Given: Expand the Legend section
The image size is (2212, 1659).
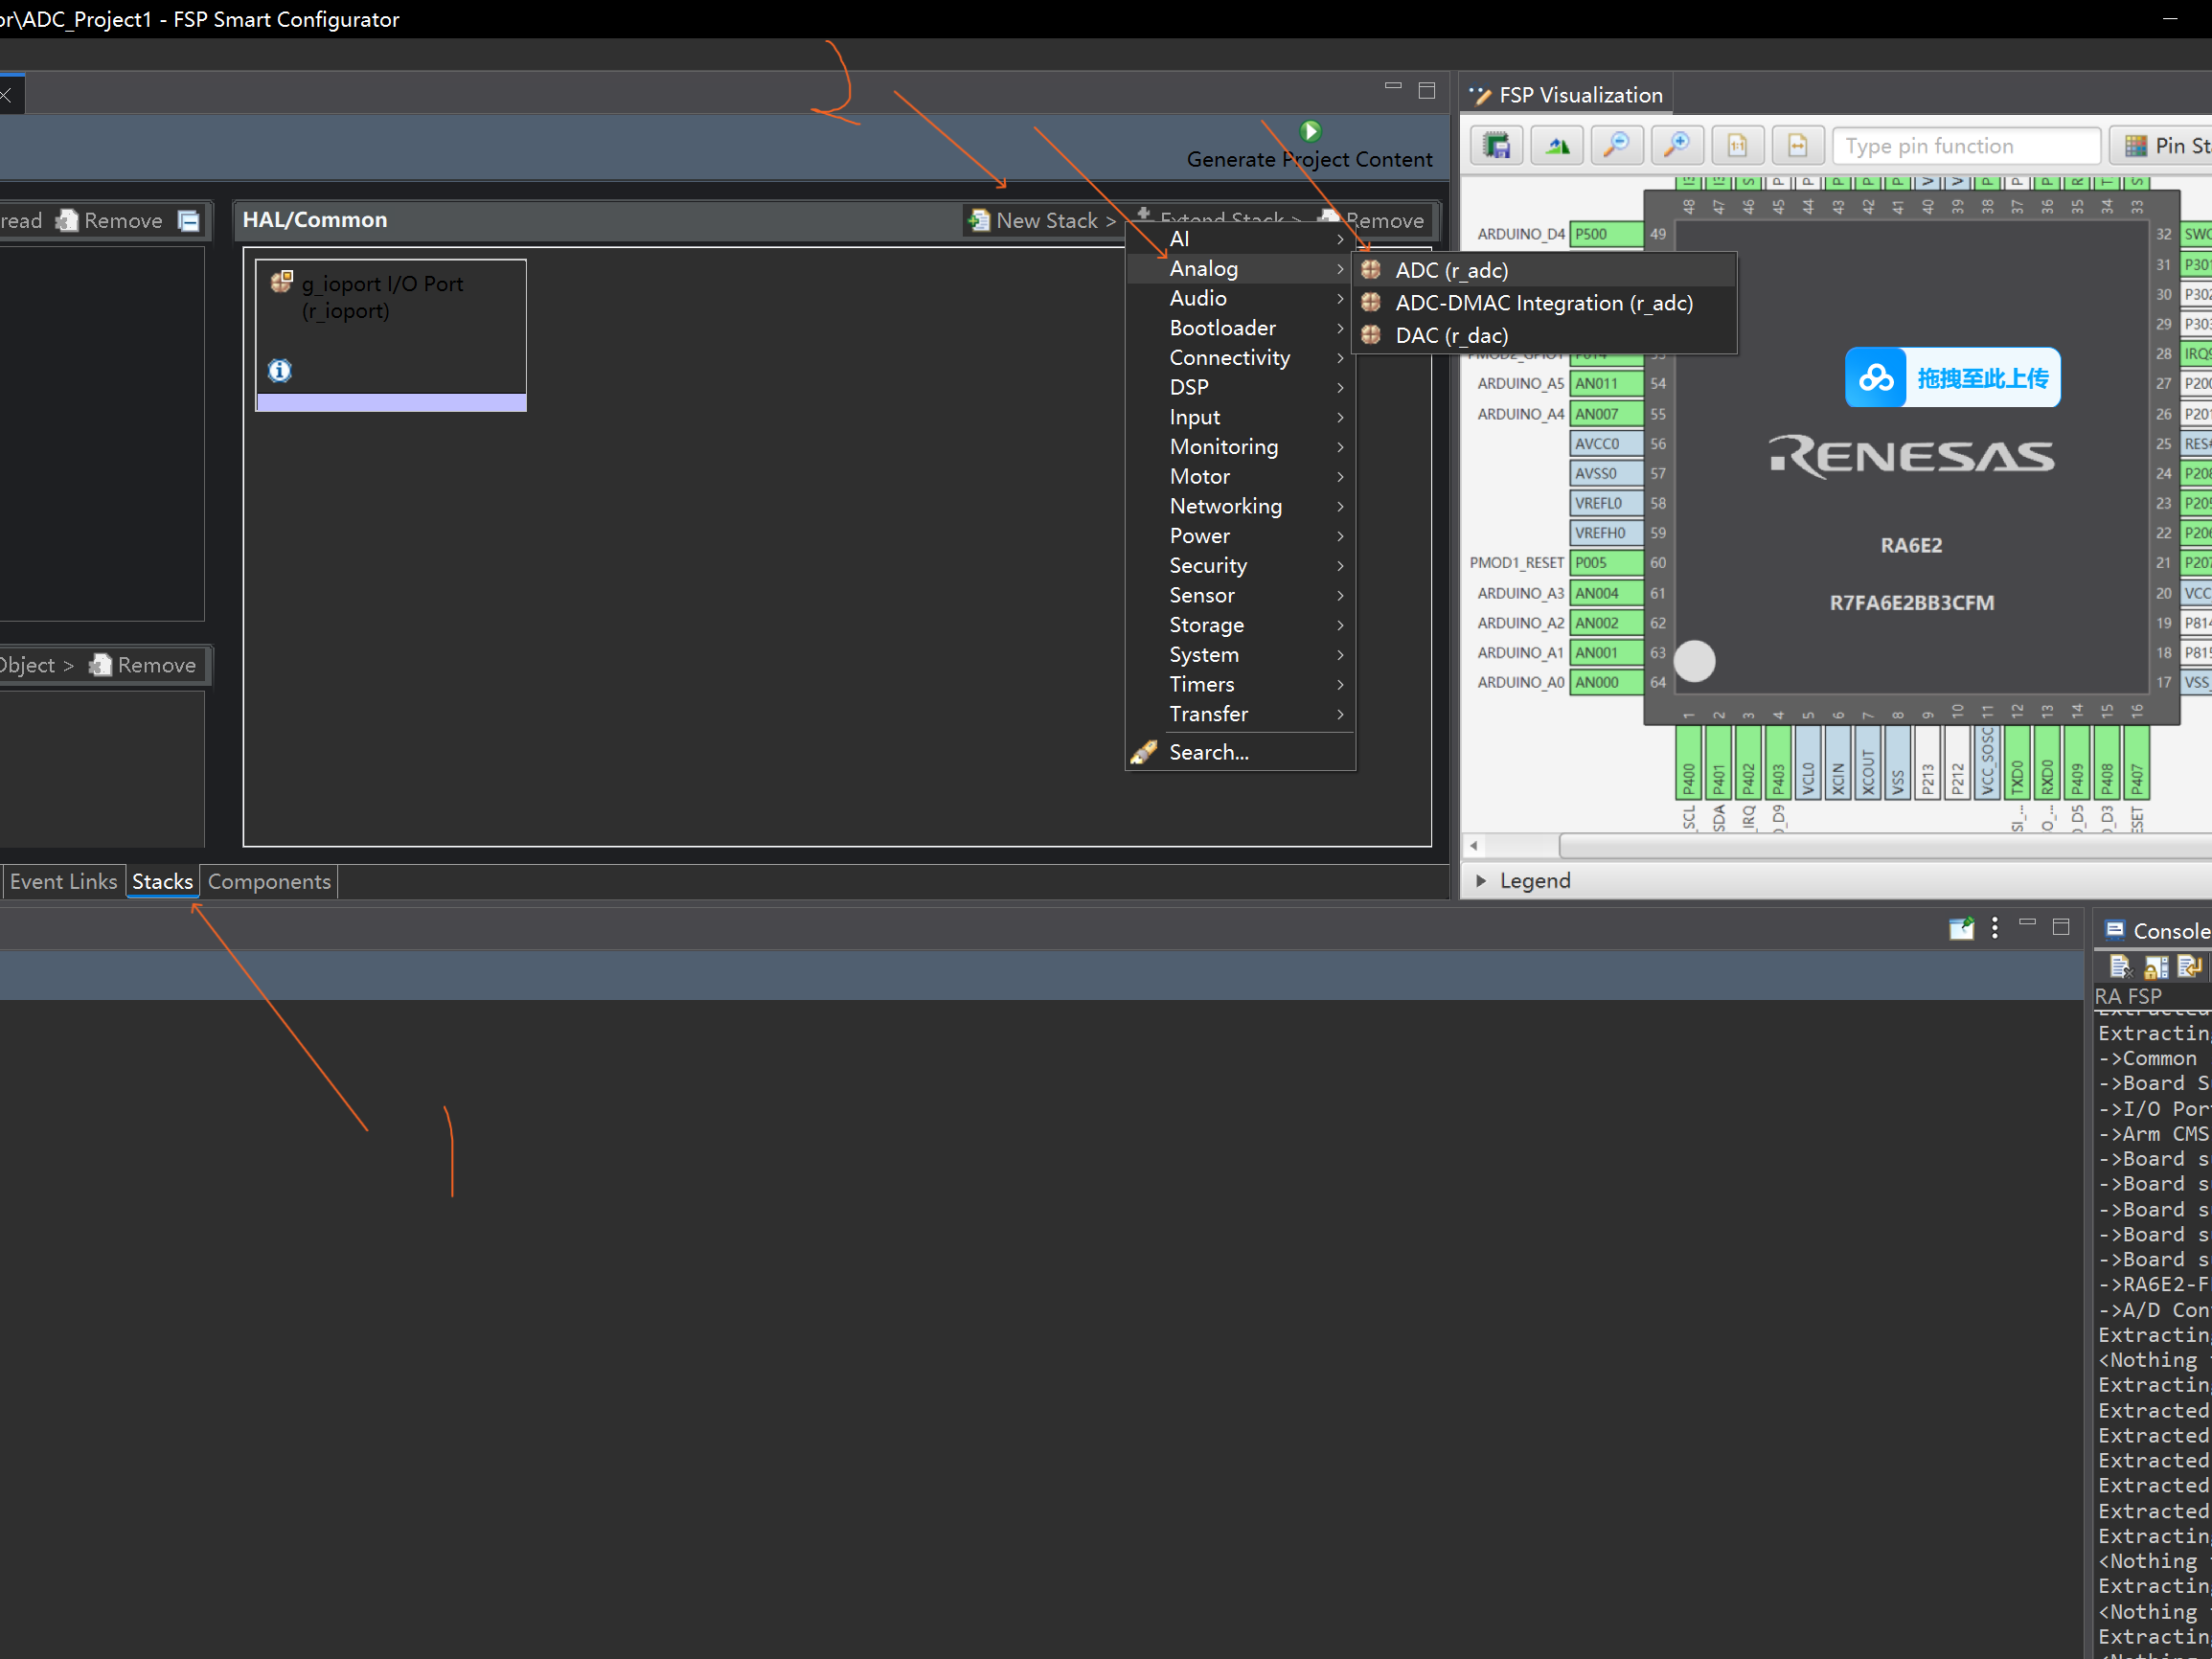Looking at the screenshot, I should click(x=1481, y=881).
